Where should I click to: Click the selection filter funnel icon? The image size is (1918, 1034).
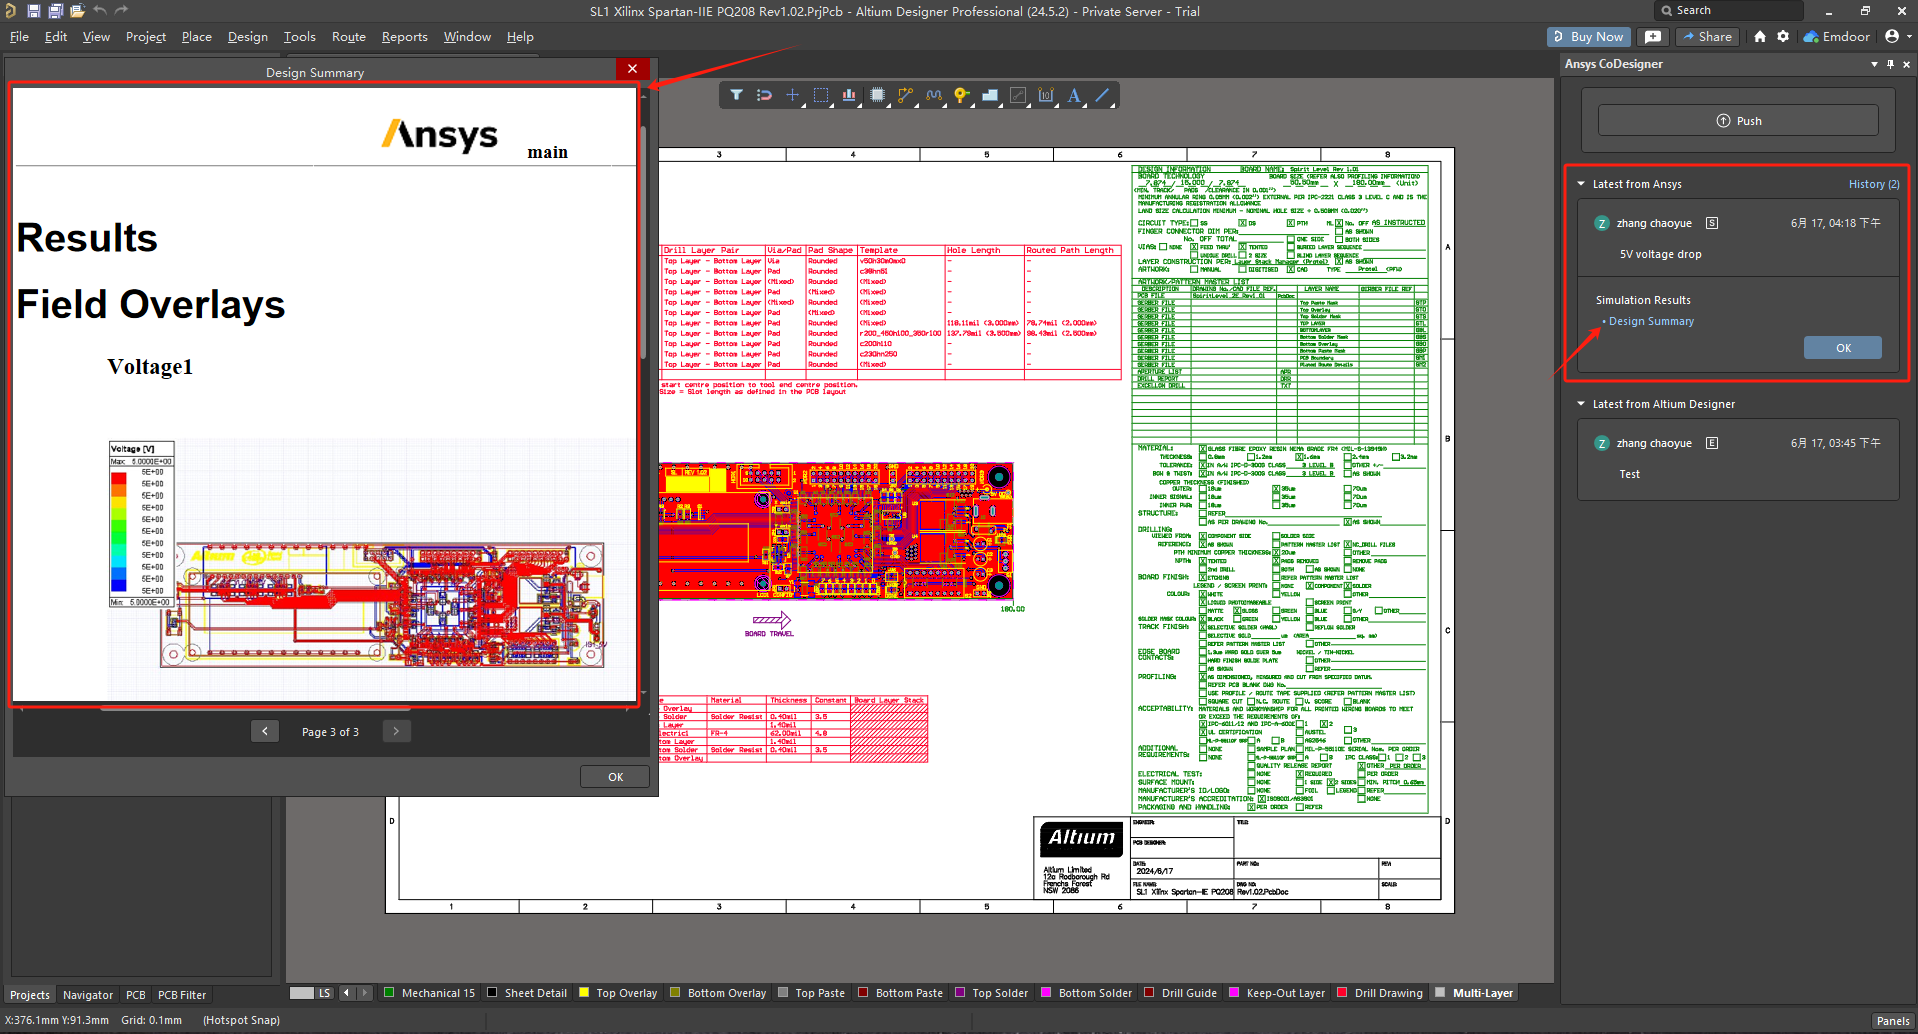point(736,96)
